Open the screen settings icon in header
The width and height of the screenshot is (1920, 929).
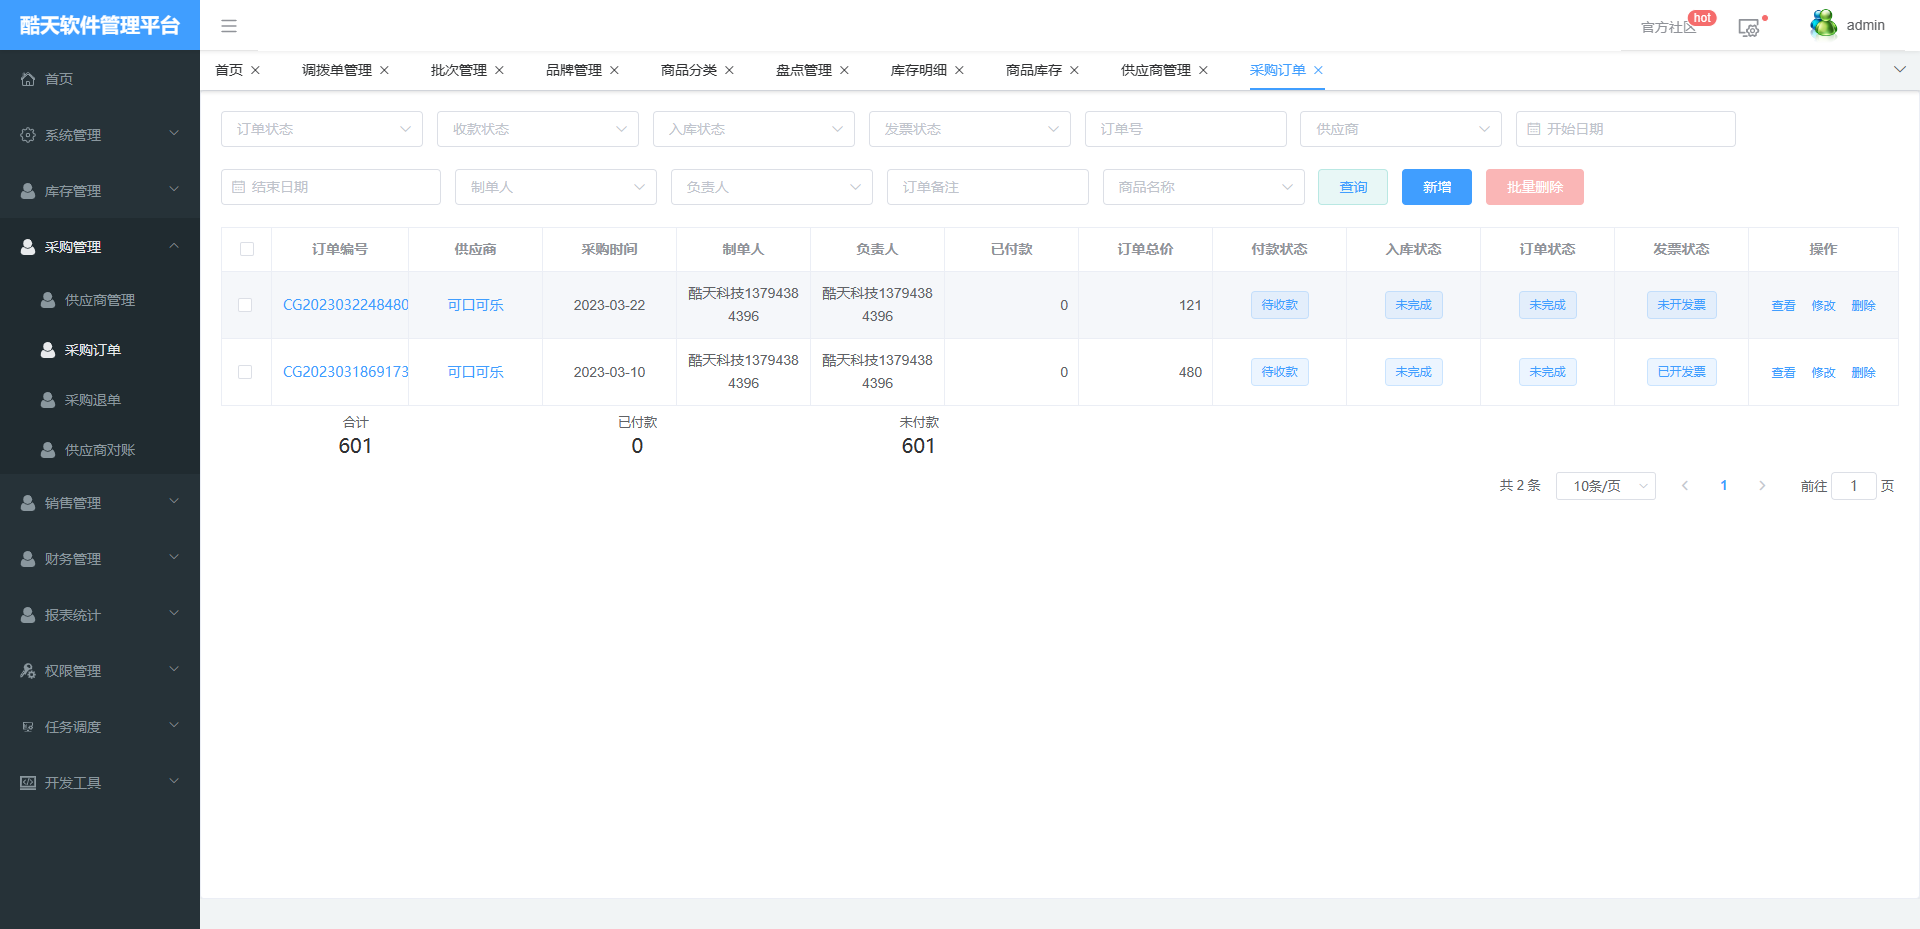1749,28
